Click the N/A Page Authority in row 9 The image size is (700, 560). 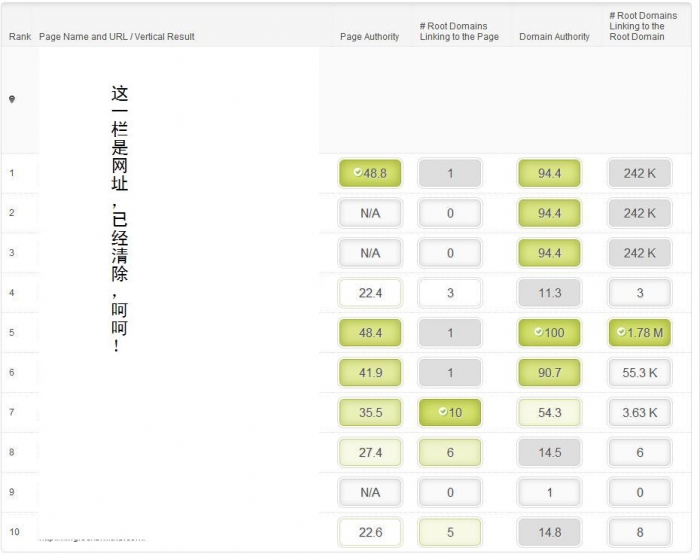tap(370, 493)
